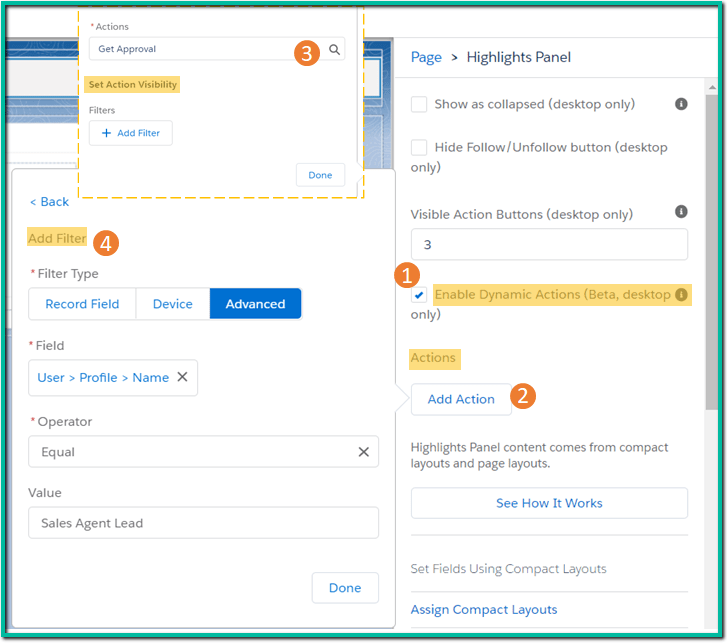Check Hide Follow/Unfollow button checkbox
Image resolution: width=727 pixels, height=643 pixels.
click(419, 147)
